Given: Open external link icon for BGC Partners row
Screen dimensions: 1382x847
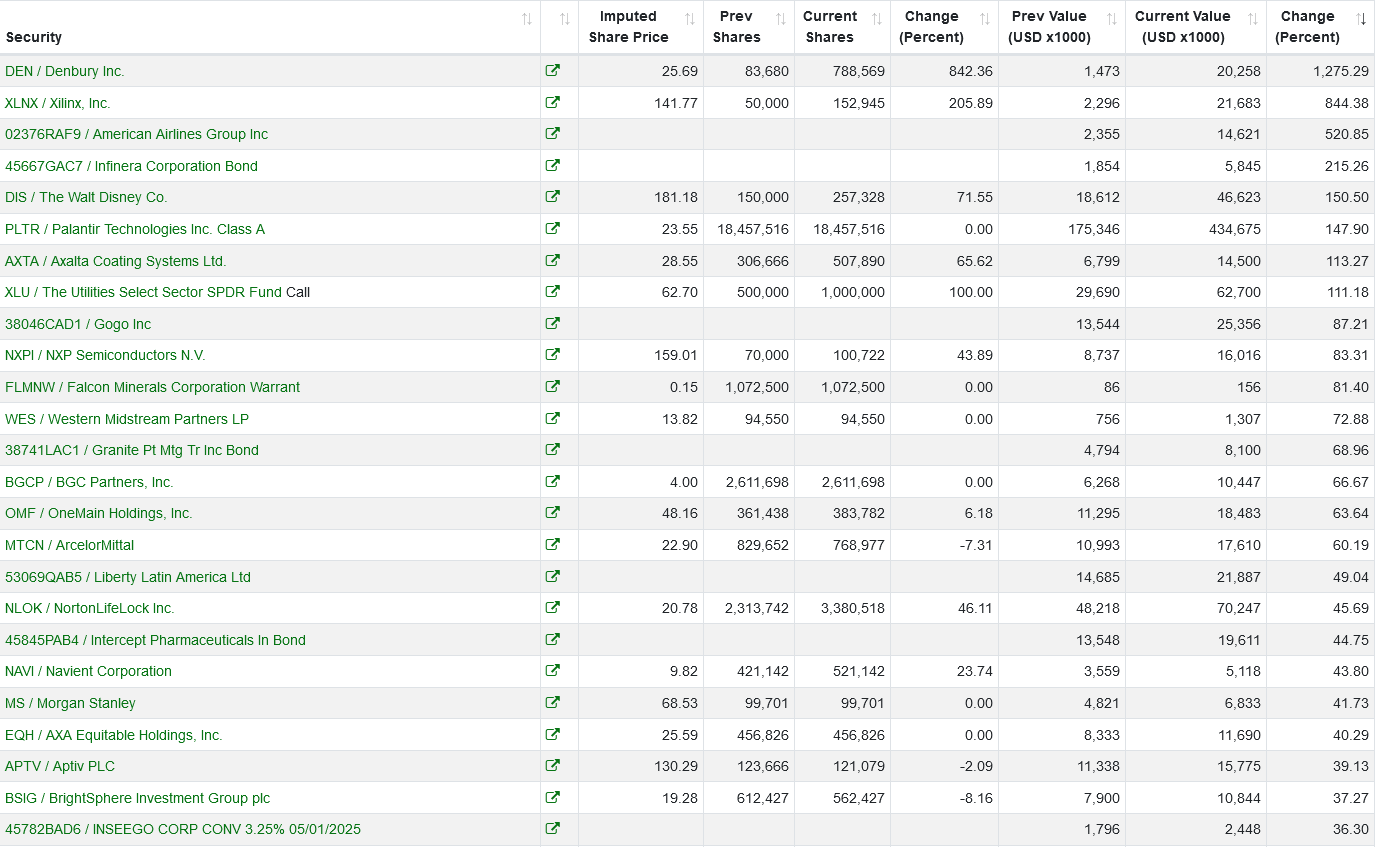Looking at the screenshot, I should (x=553, y=482).
